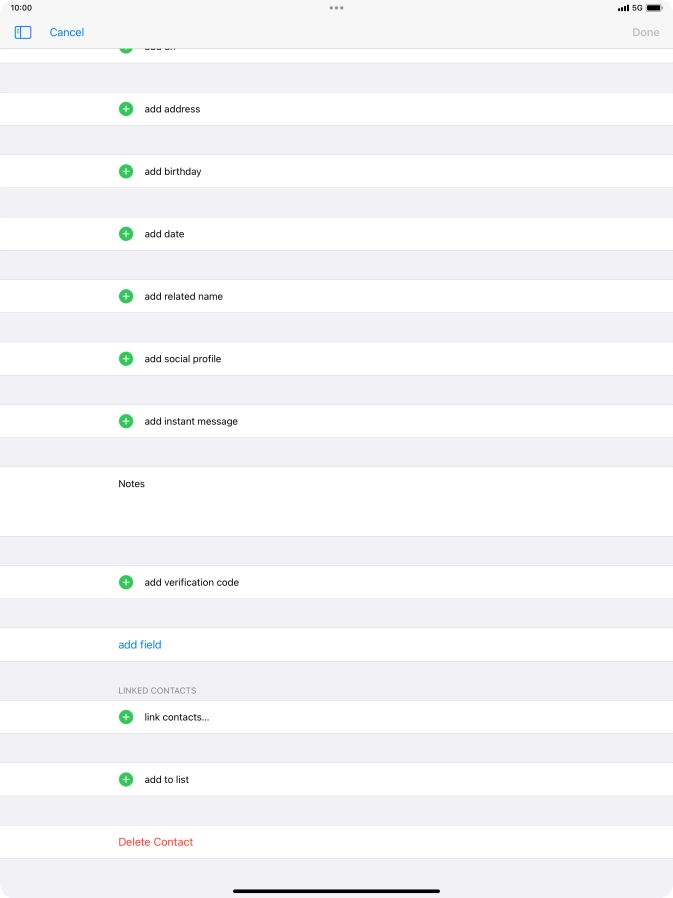Tap green plus beside add verification code
The width and height of the screenshot is (673, 898).
[x=126, y=583]
